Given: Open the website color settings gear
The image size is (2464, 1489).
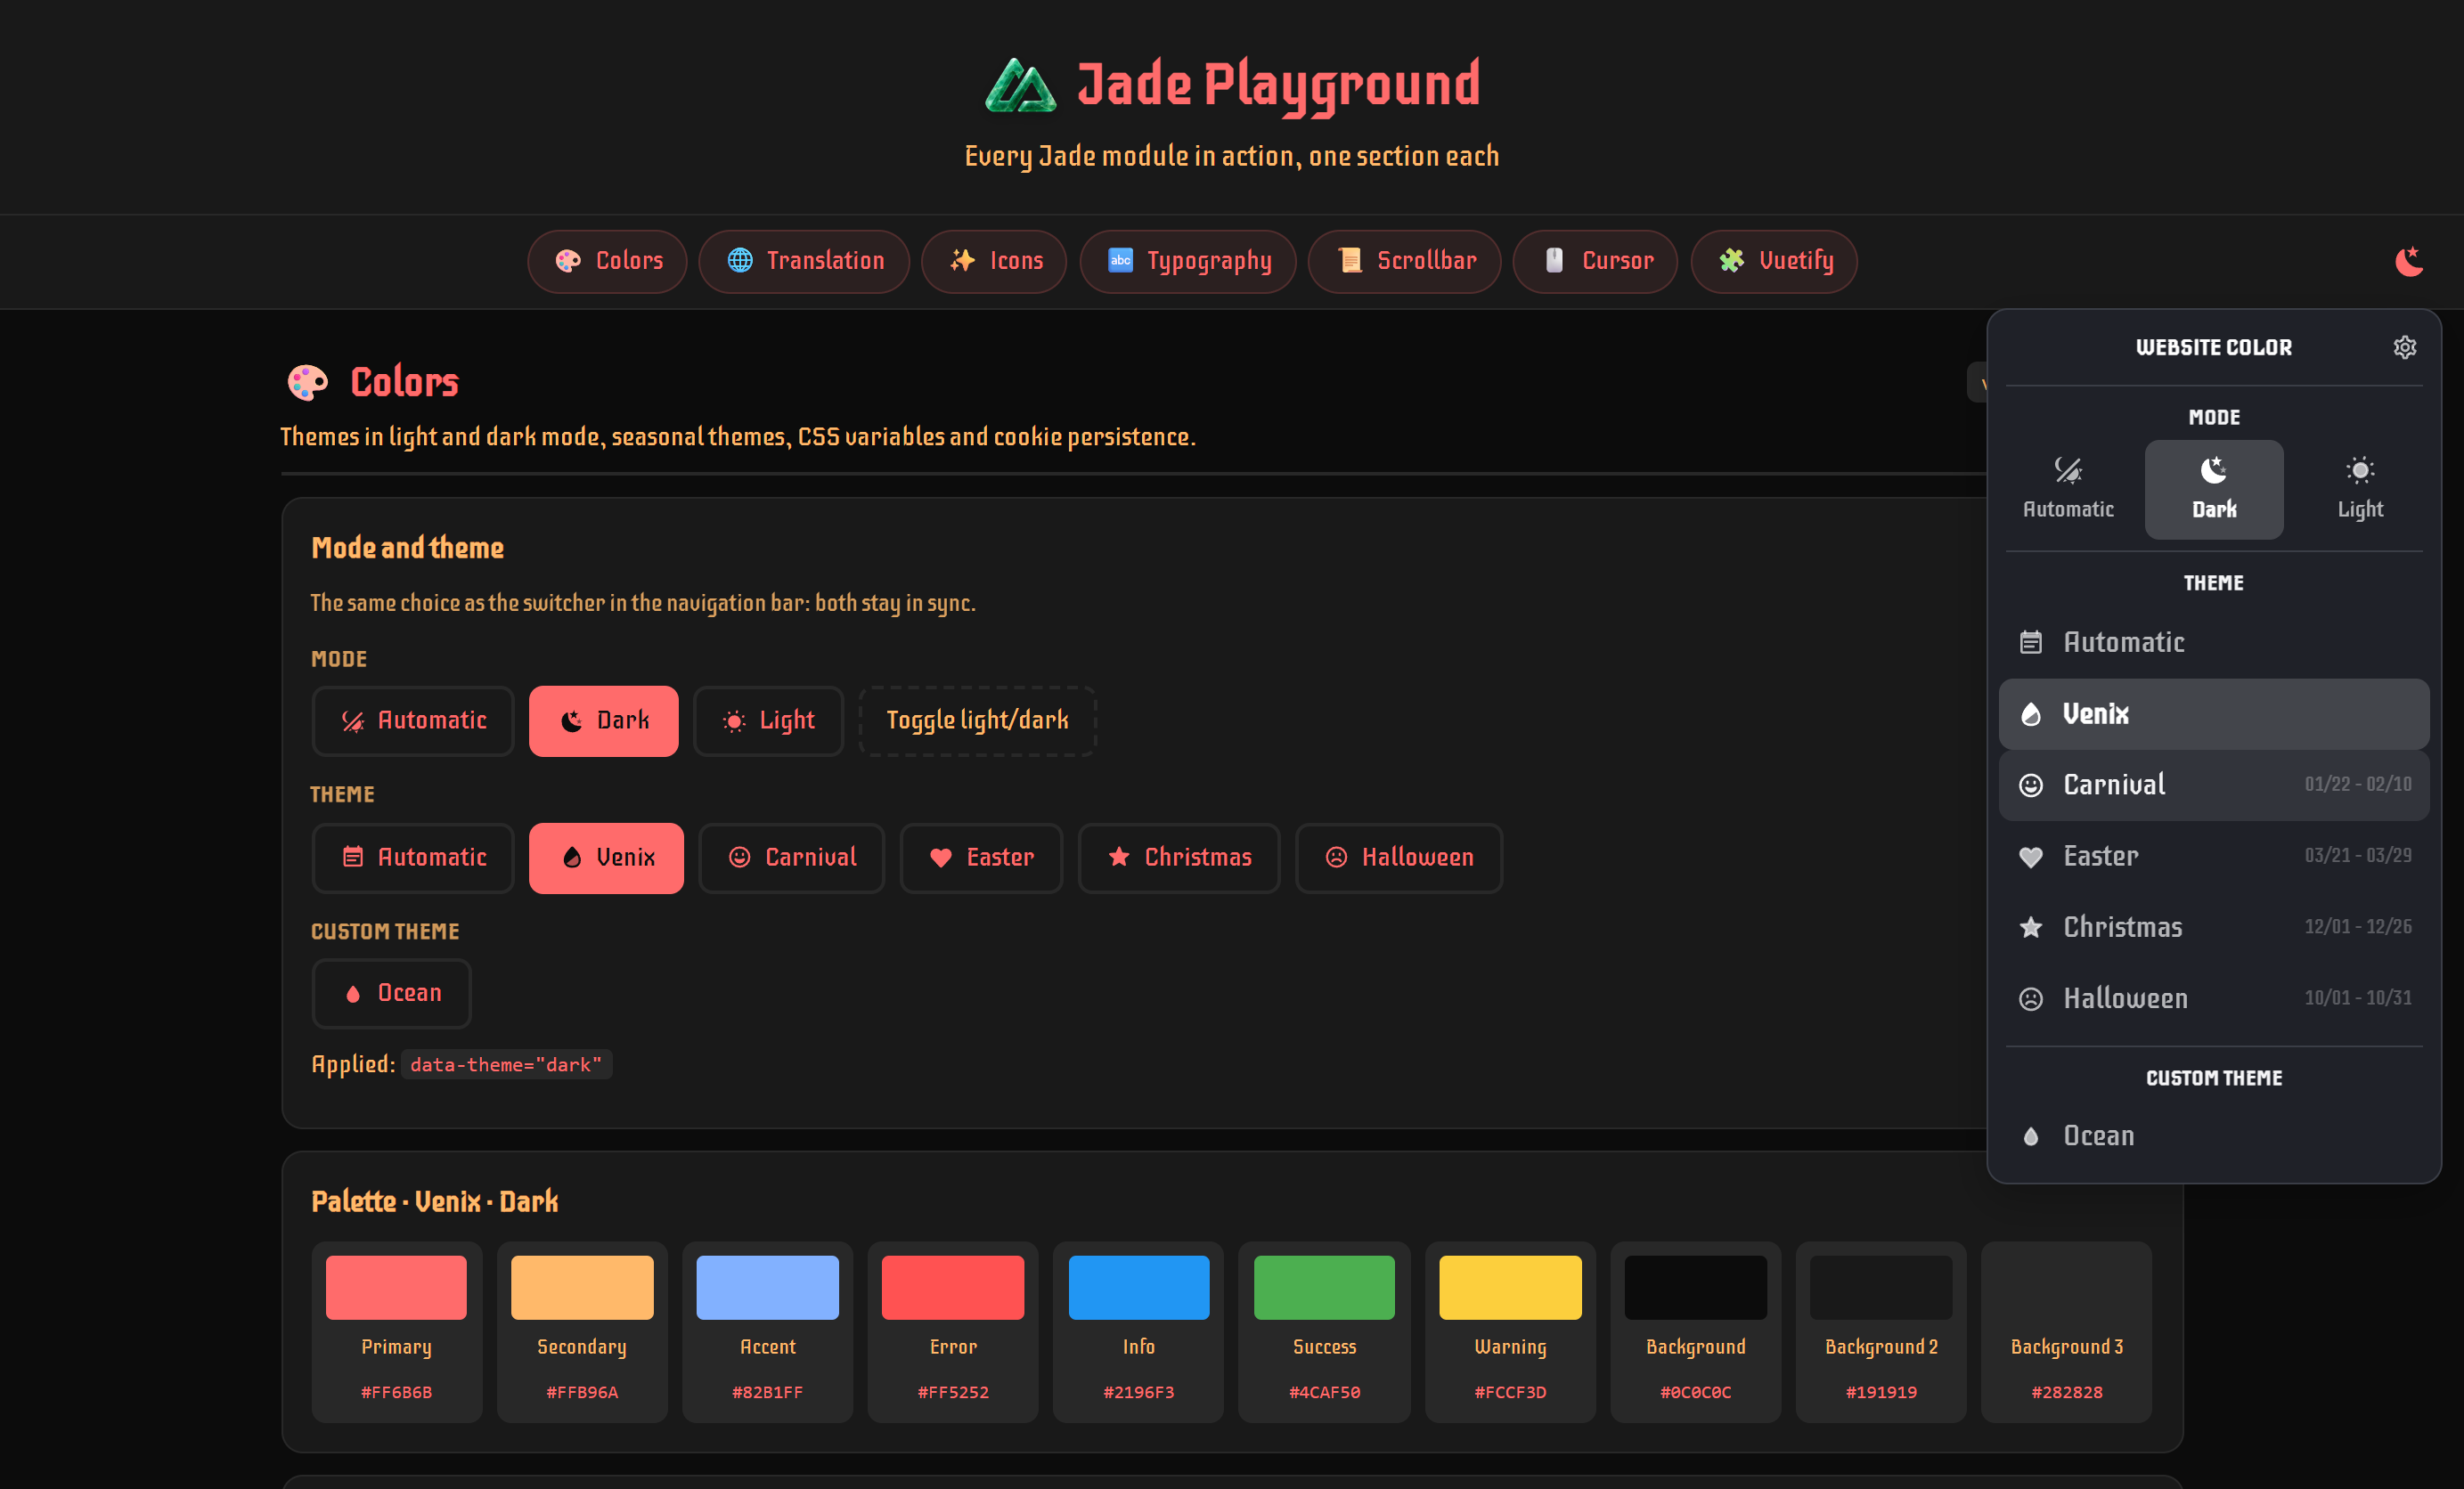Looking at the screenshot, I should coord(2404,347).
